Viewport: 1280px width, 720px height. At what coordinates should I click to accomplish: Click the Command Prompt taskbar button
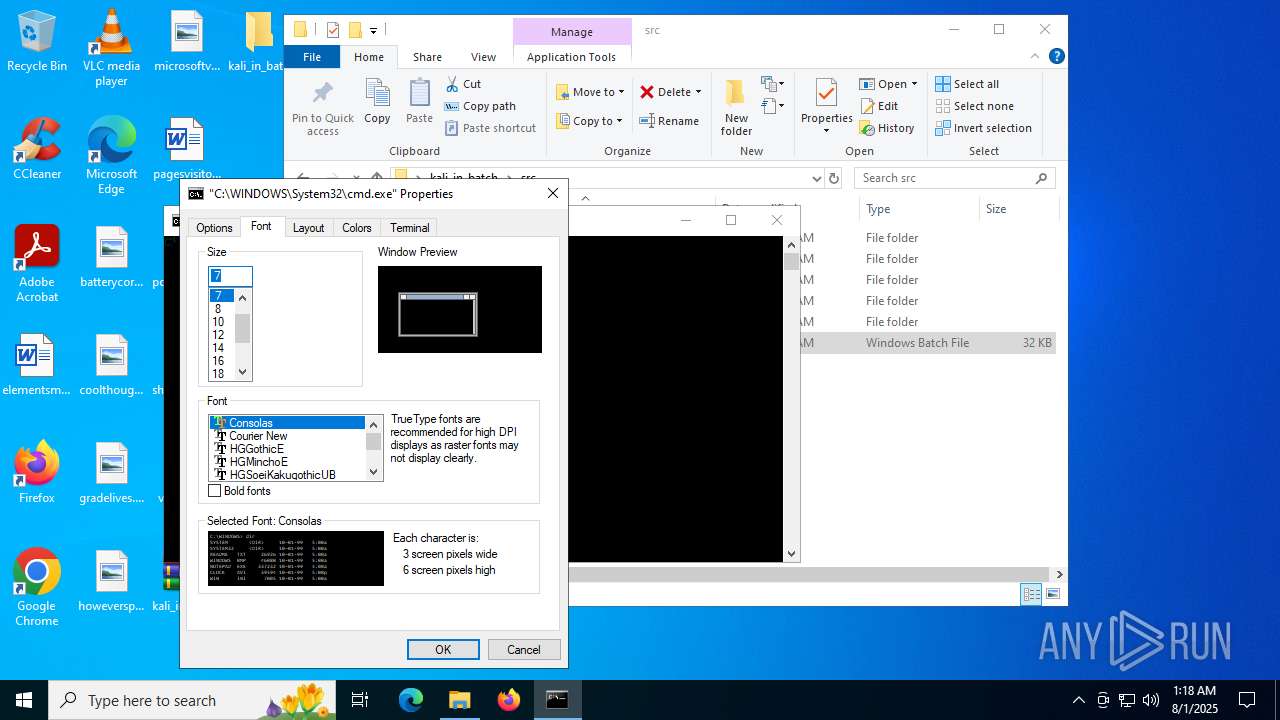[557, 700]
